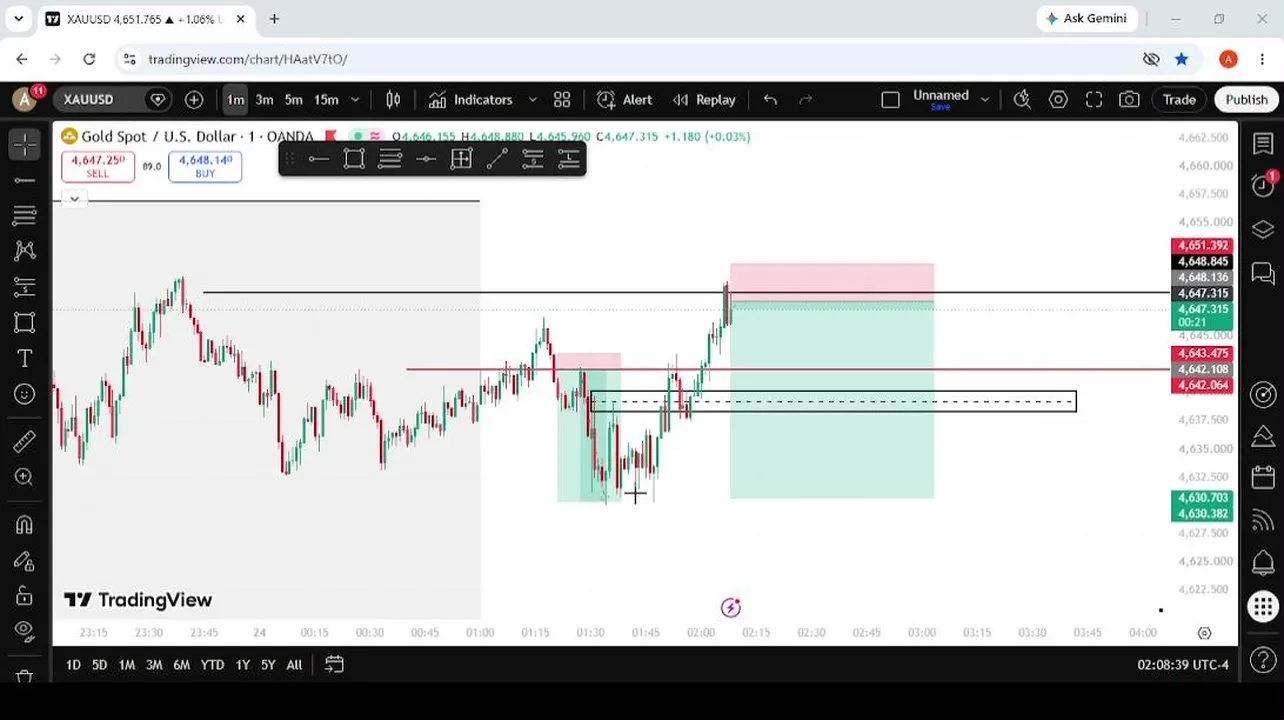Open quick search lightning icon
This screenshot has width=1284, height=720.
1022,99
